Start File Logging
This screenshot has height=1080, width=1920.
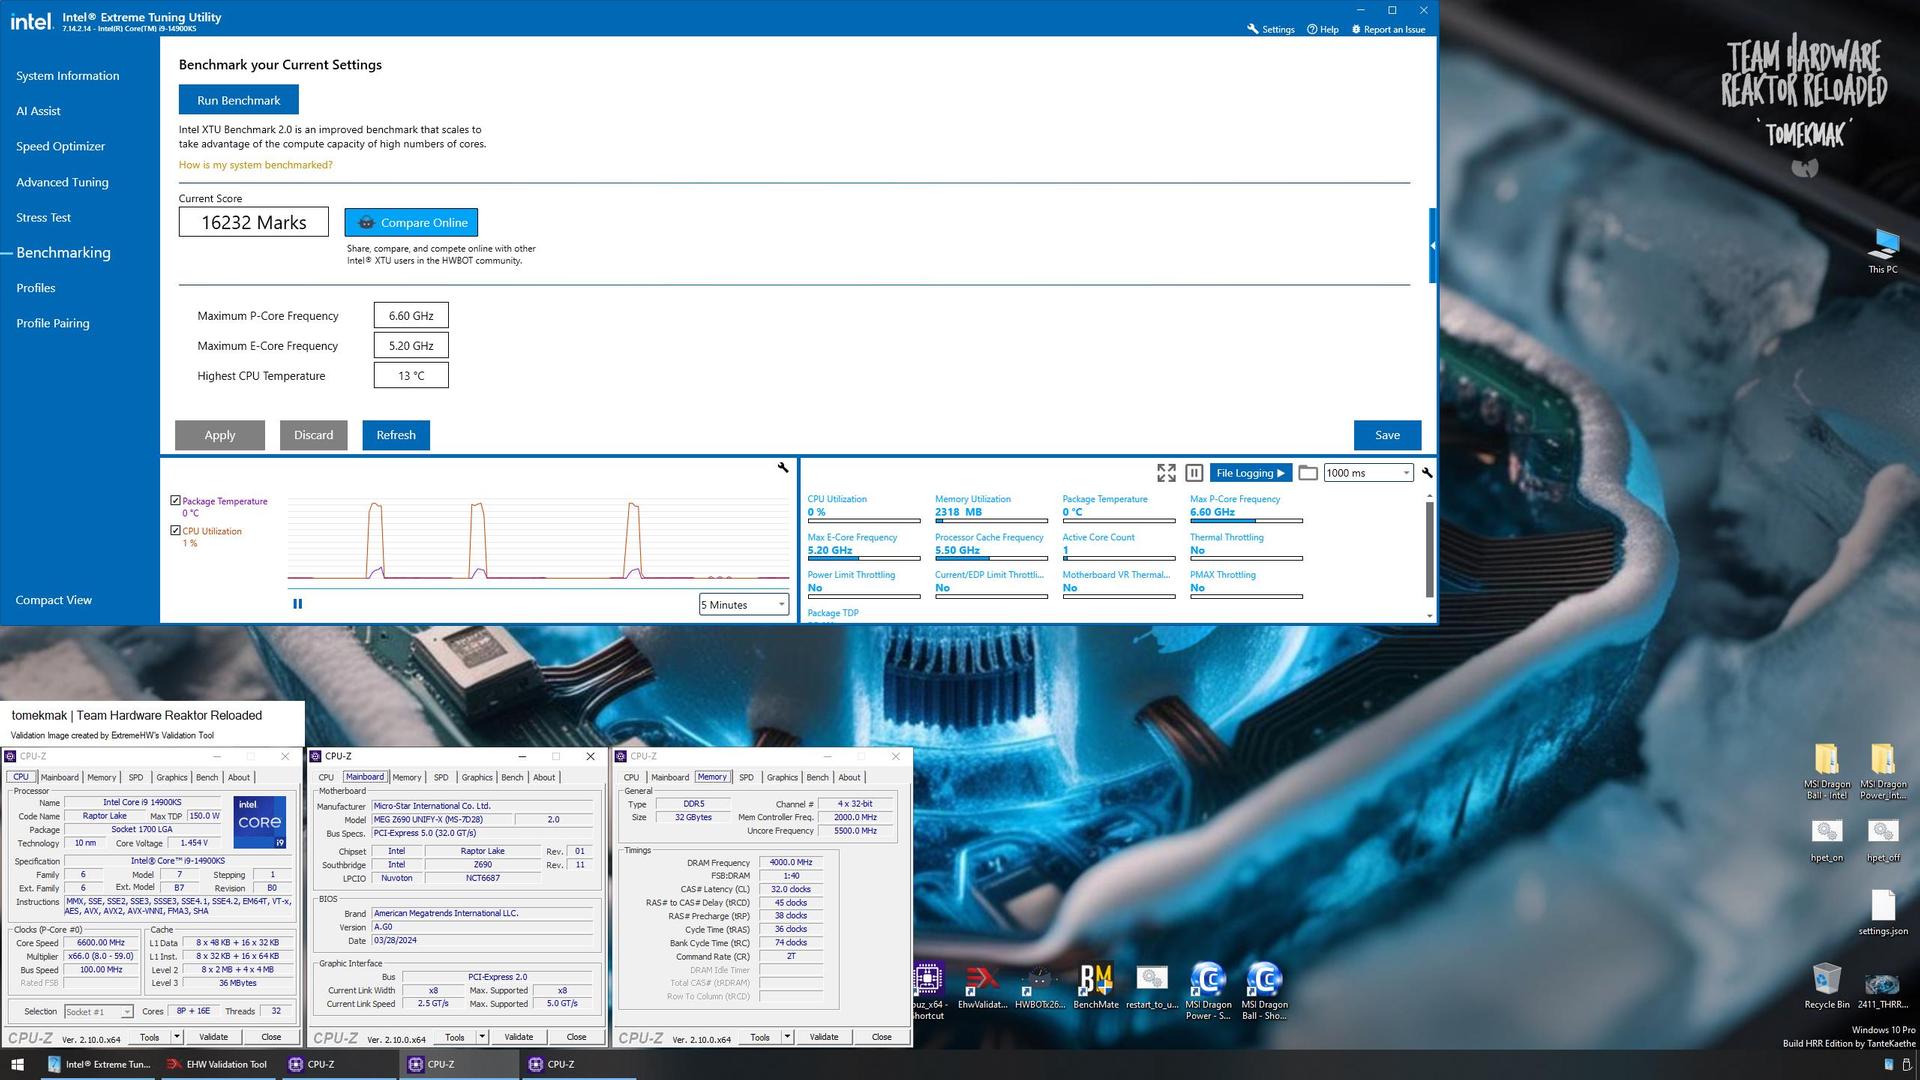tap(1250, 473)
